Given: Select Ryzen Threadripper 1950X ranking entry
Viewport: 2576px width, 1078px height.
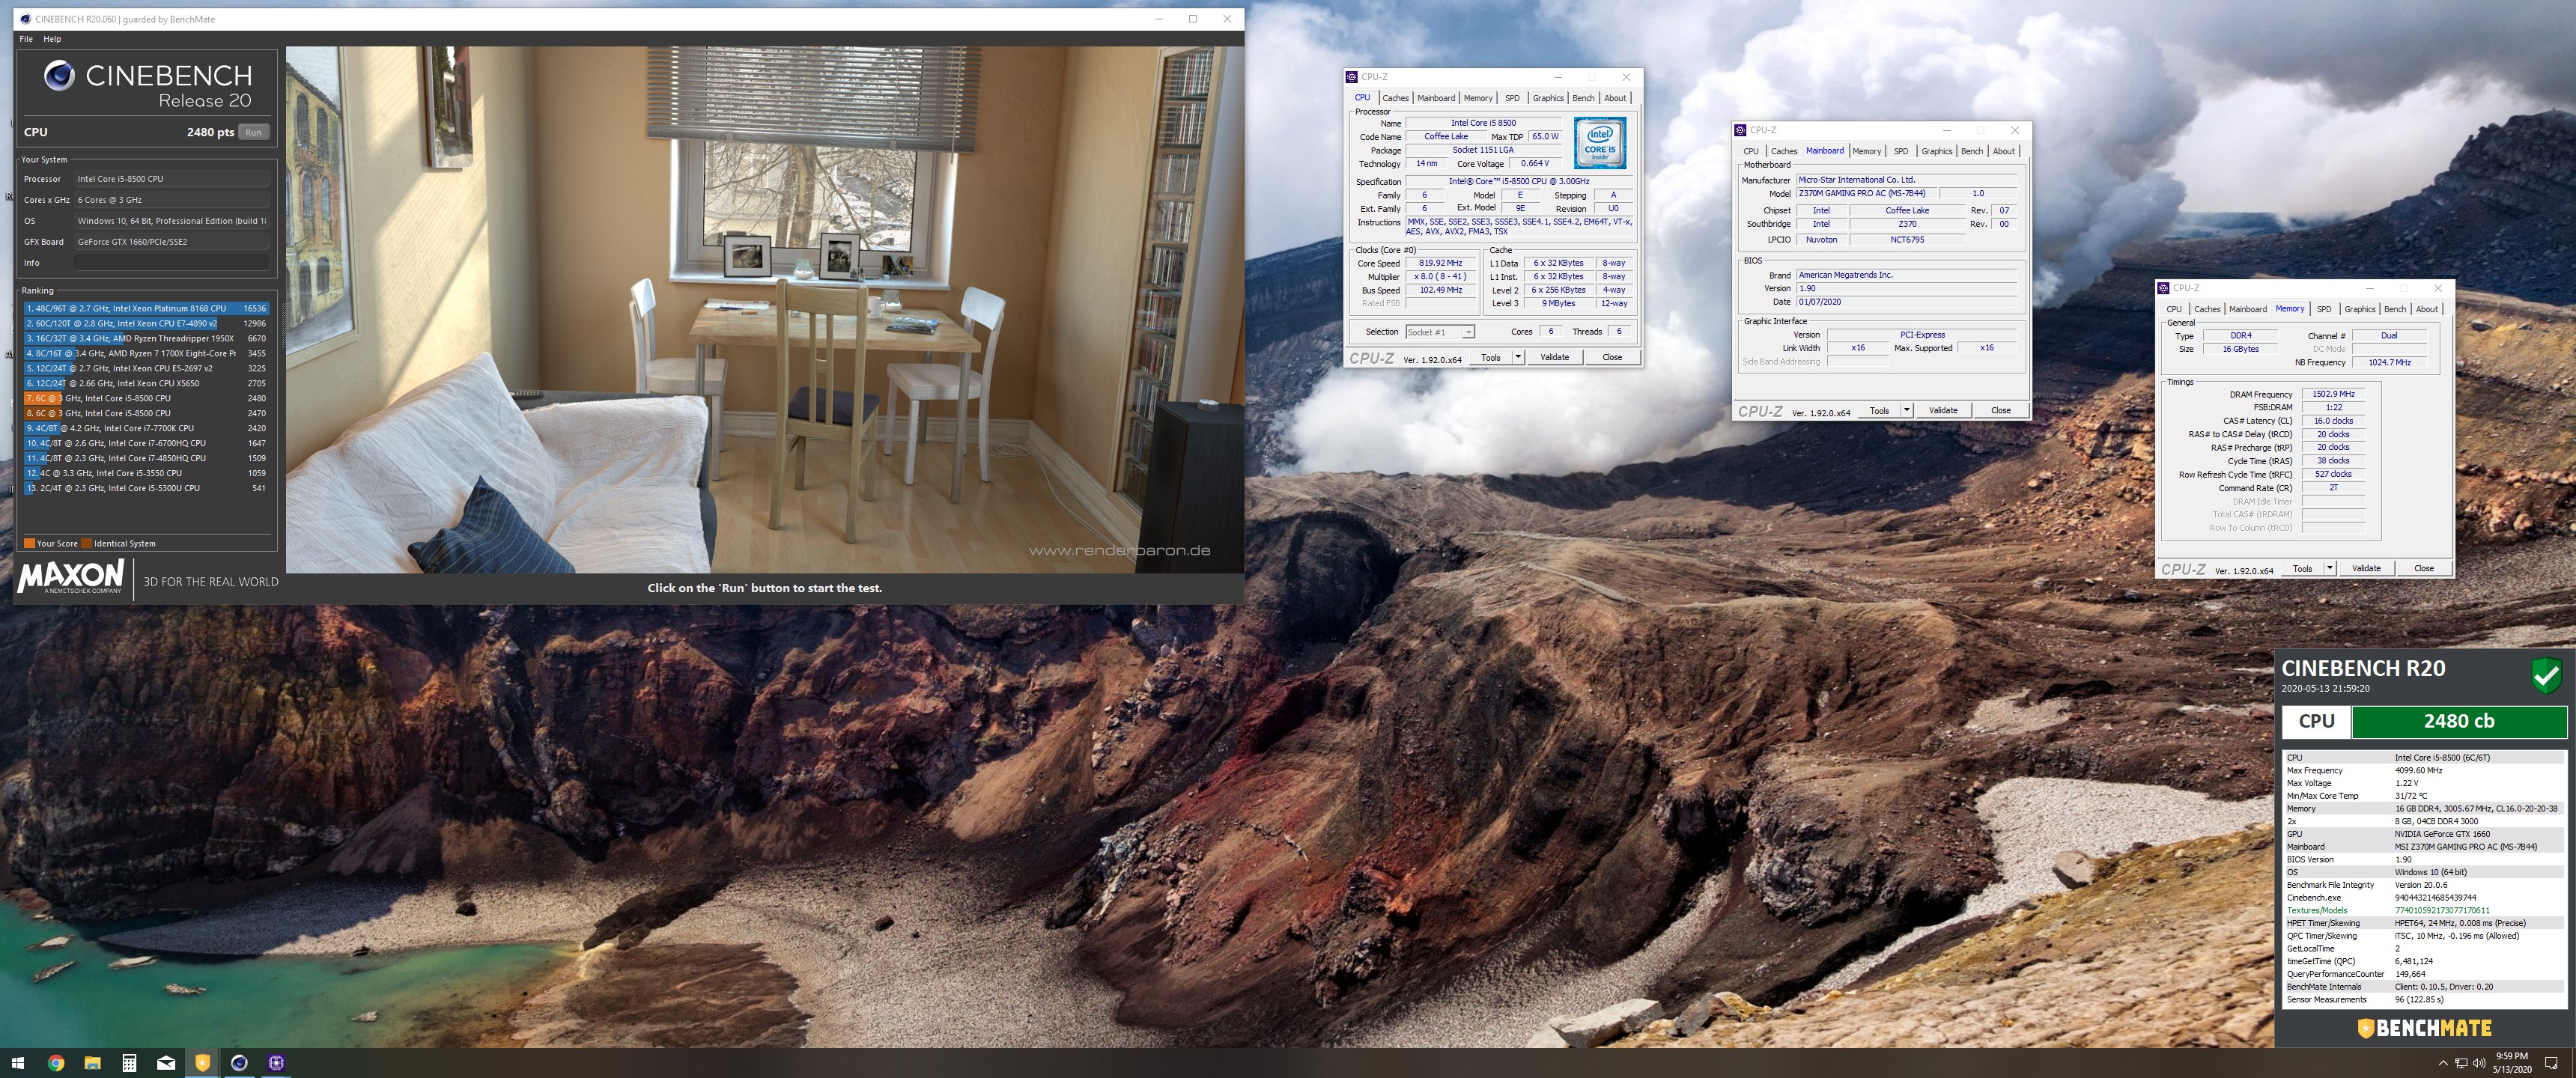Looking at the screenshot, I should [146, 338].
